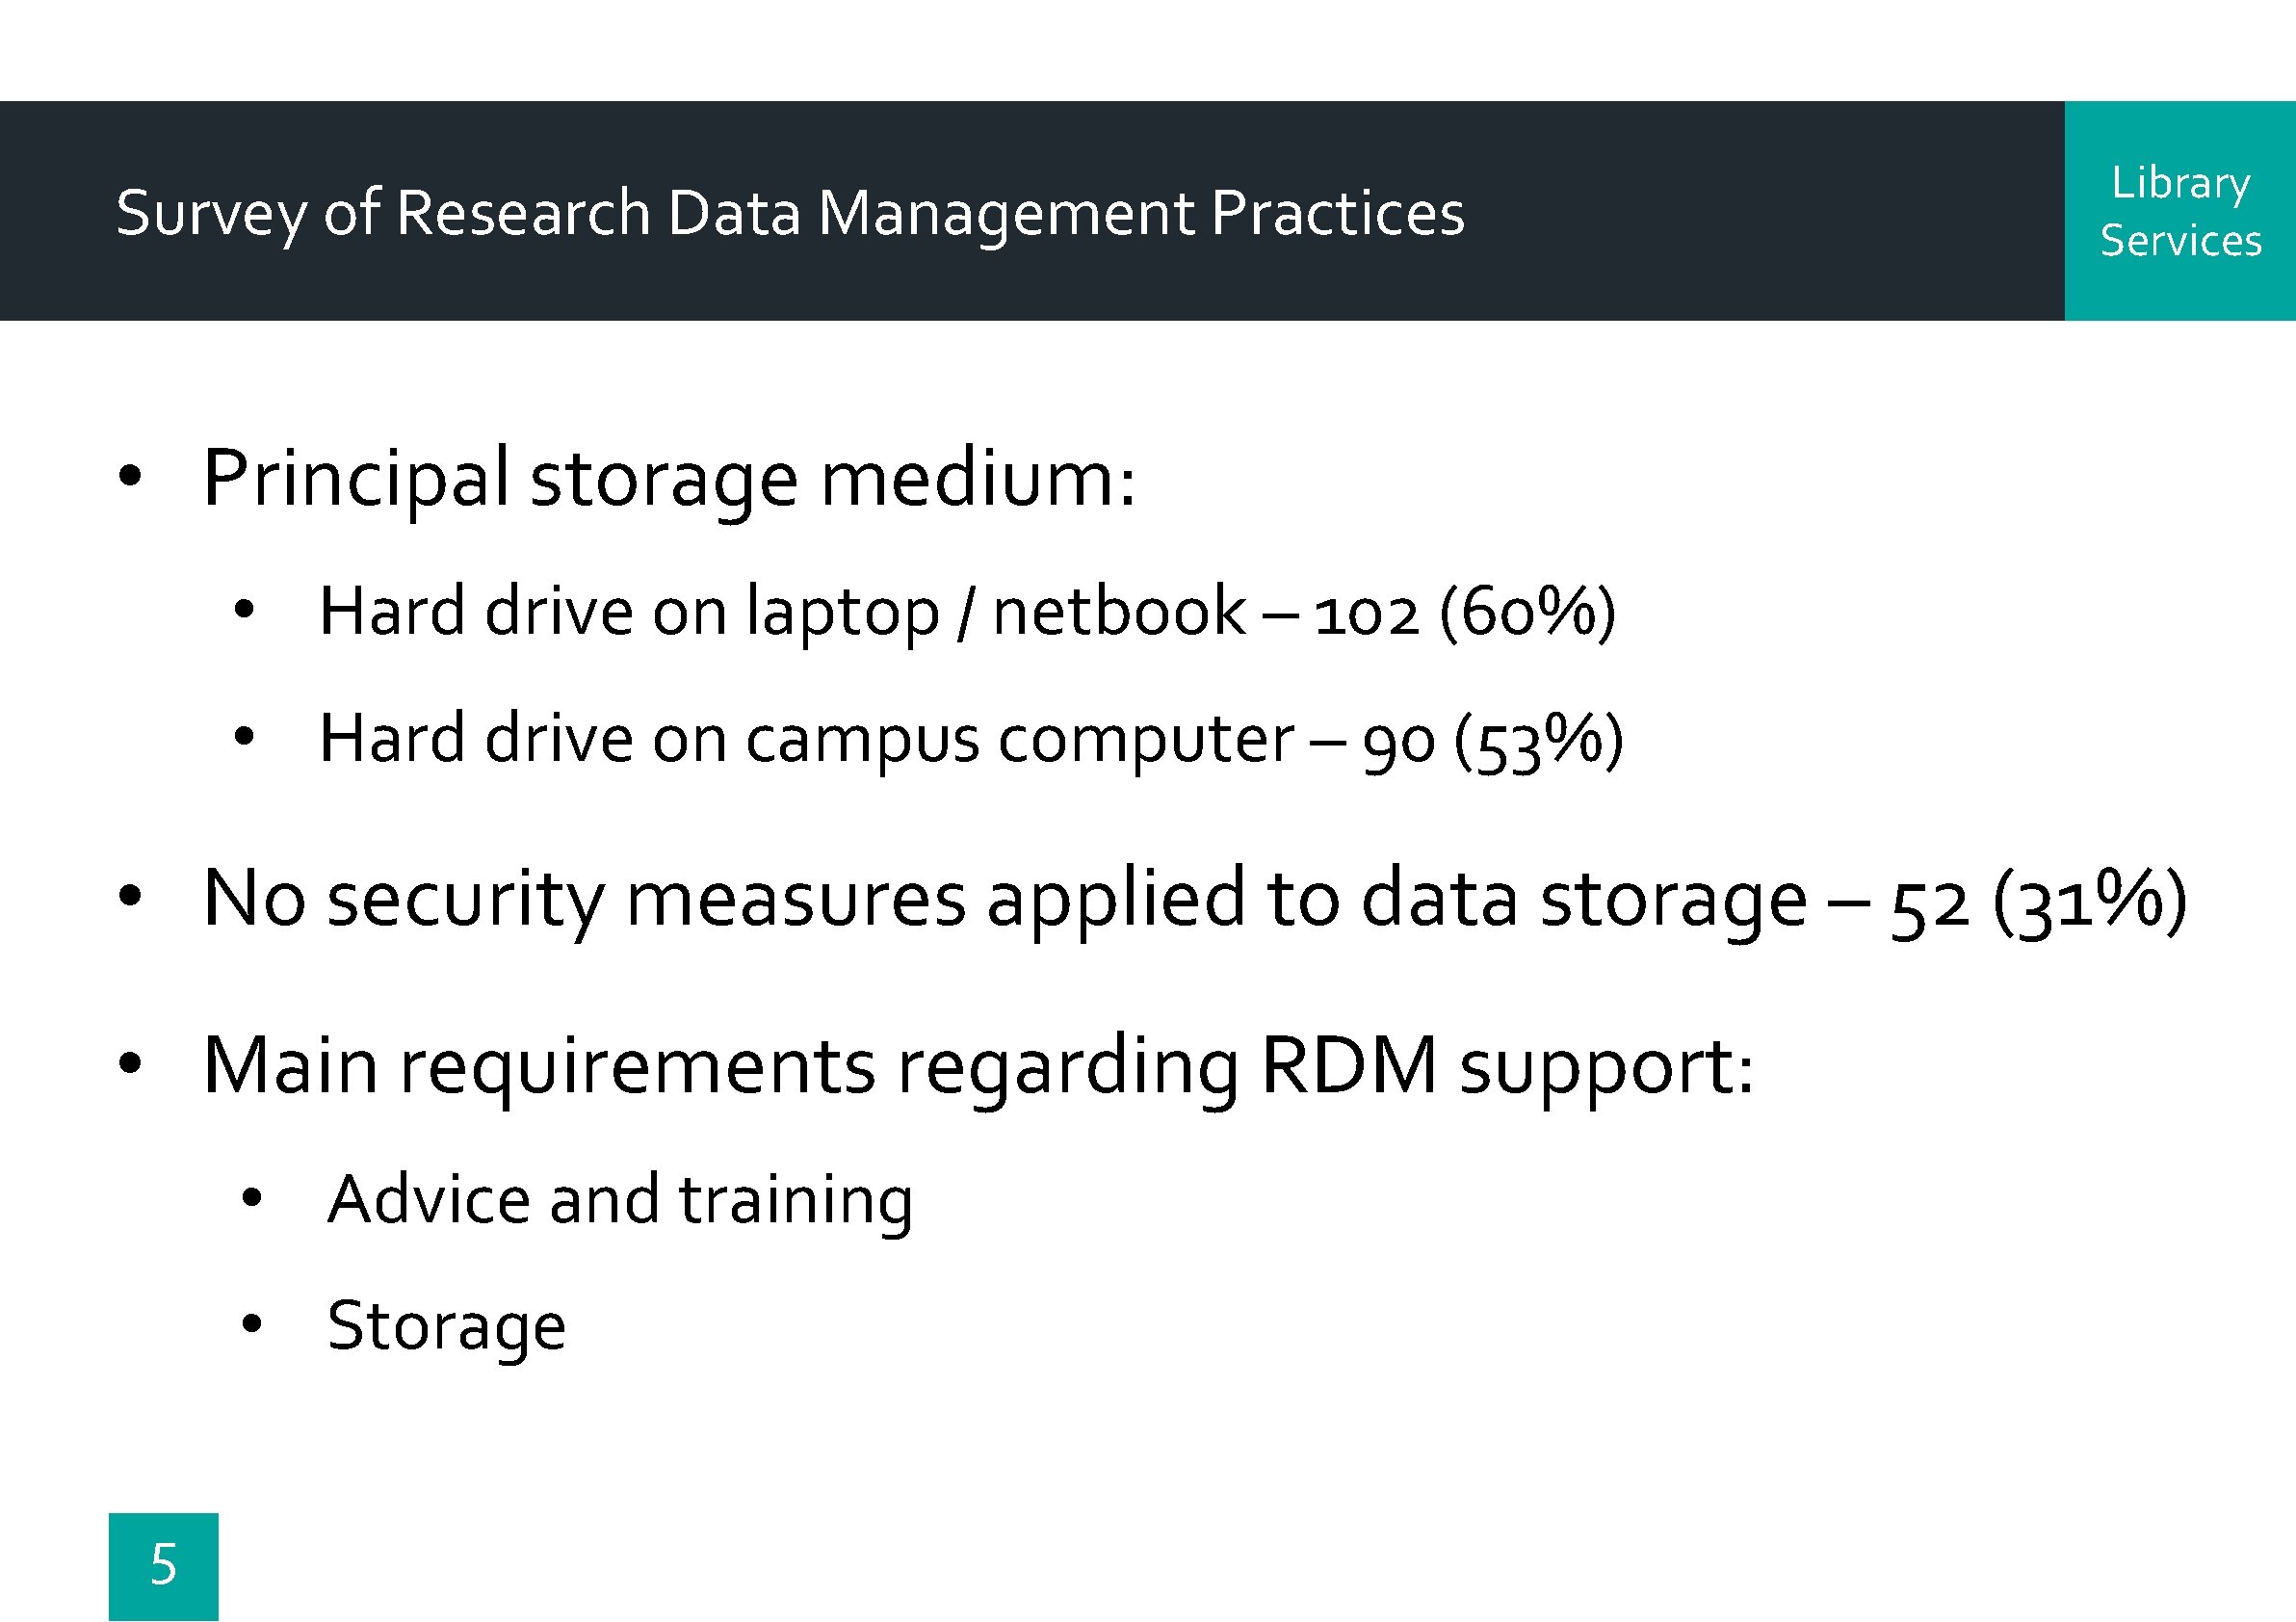Select the 'Principal storage medium:' heading
Viewport: 2296px width, 1622px height.
pyautogui.click(x=669, y=482)
